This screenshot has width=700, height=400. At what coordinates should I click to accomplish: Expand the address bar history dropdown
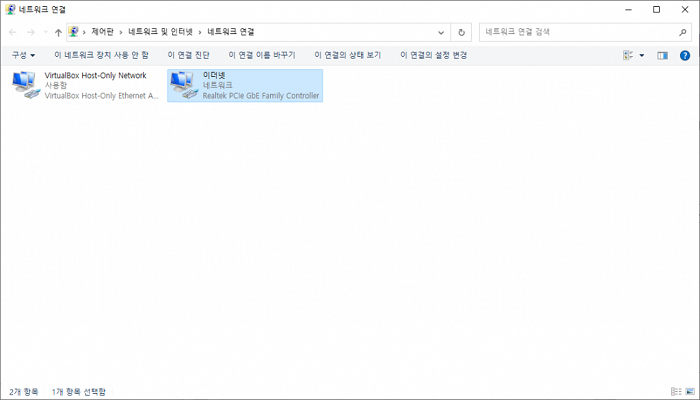441,32
